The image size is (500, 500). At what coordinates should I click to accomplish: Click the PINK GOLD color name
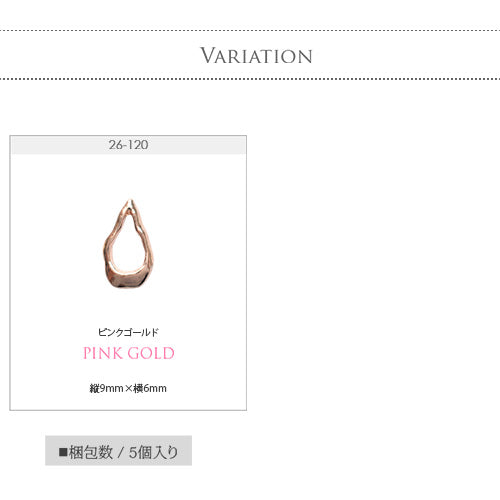coord(129,353)
